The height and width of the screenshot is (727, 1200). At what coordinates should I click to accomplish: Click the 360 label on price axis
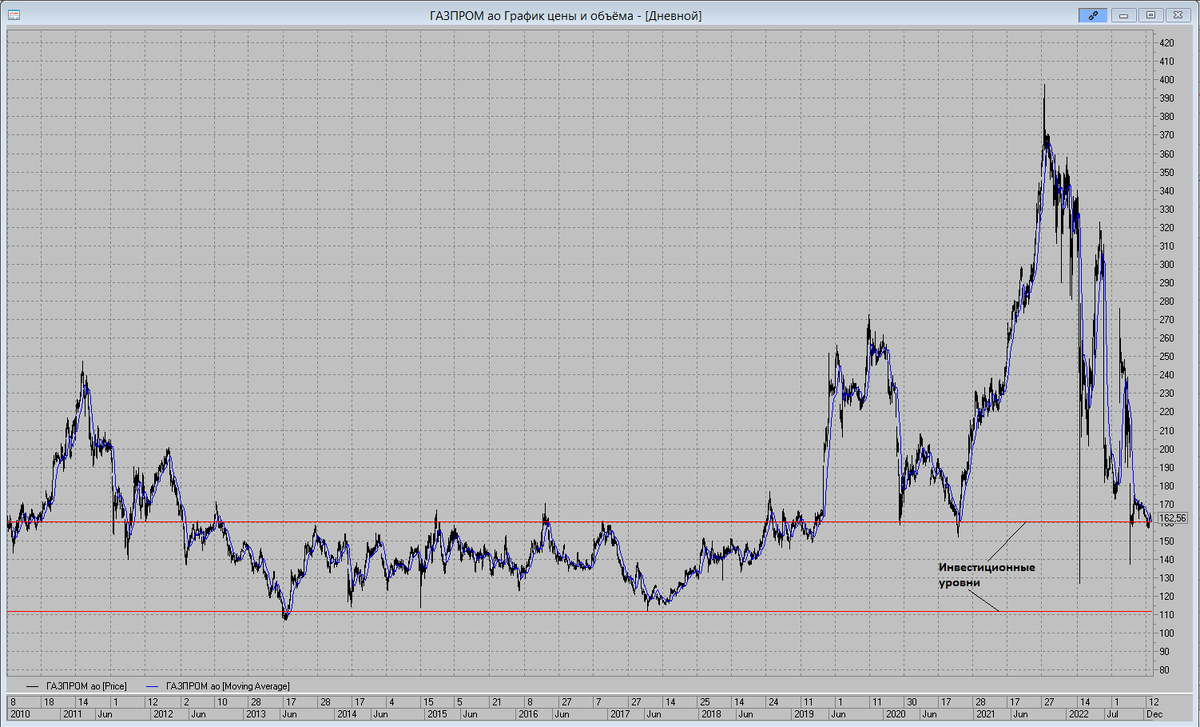(1166, 154)
